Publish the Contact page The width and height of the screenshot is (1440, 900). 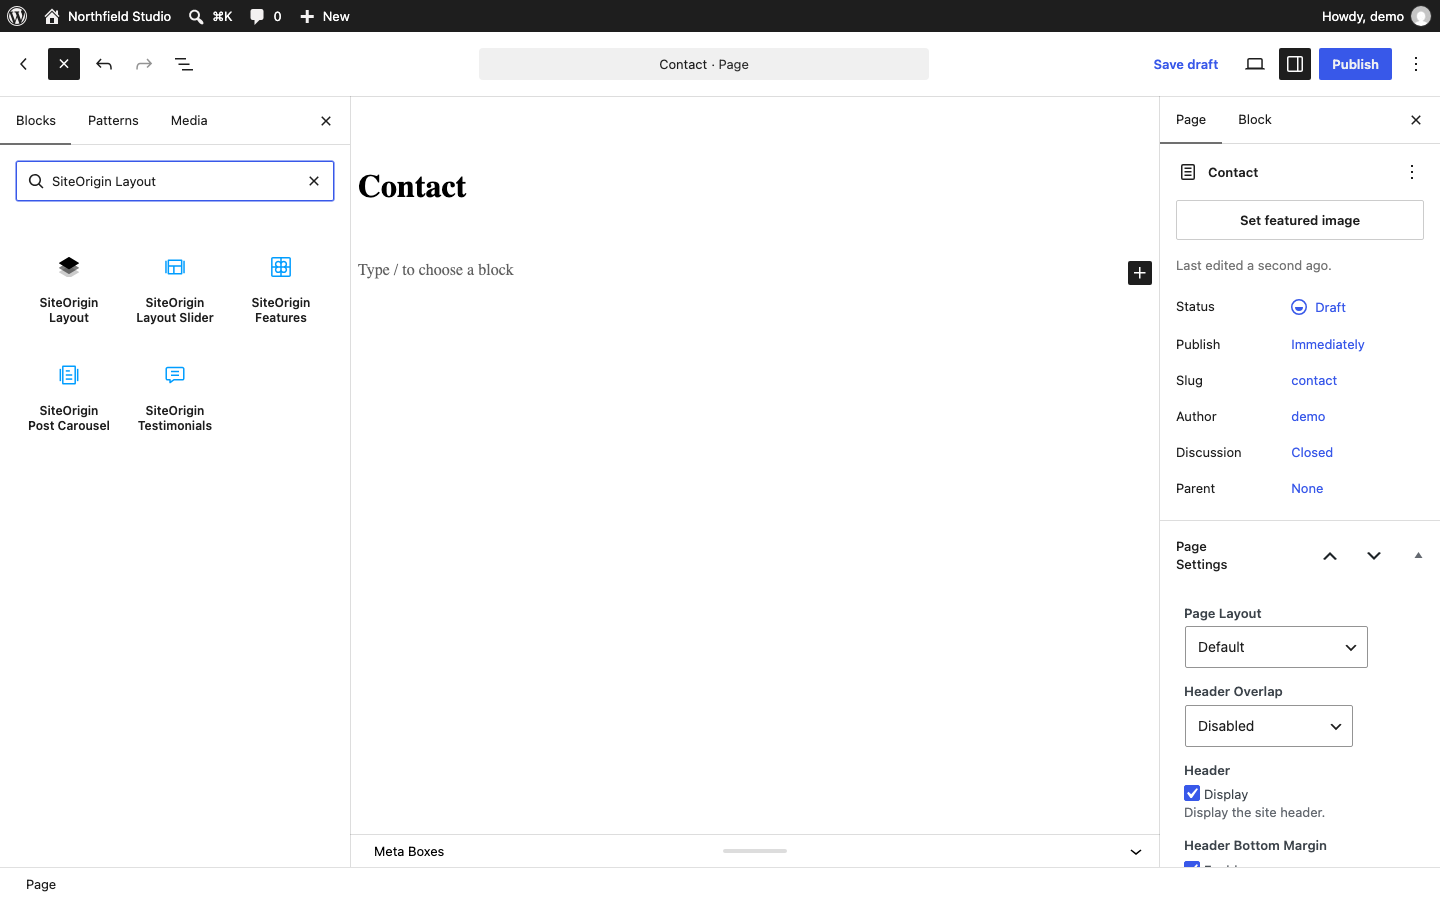(x=1355, y=64)
